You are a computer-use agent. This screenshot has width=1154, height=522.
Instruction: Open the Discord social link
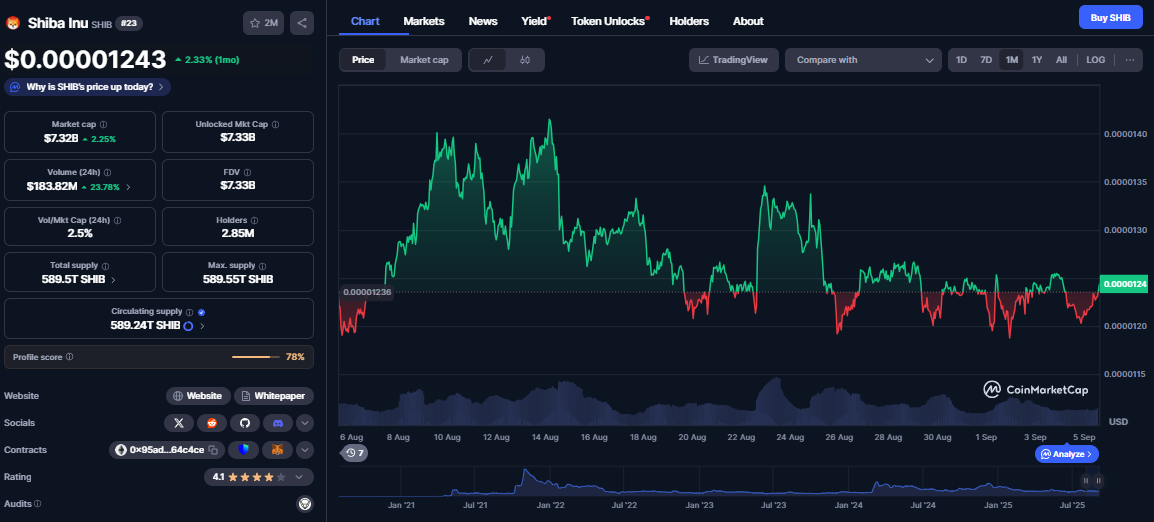278,423
